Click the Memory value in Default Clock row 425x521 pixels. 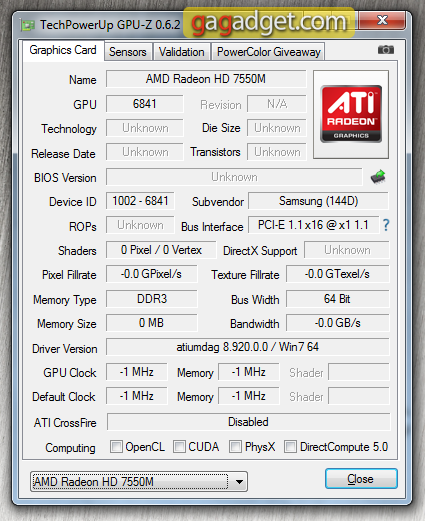point(249,396)
